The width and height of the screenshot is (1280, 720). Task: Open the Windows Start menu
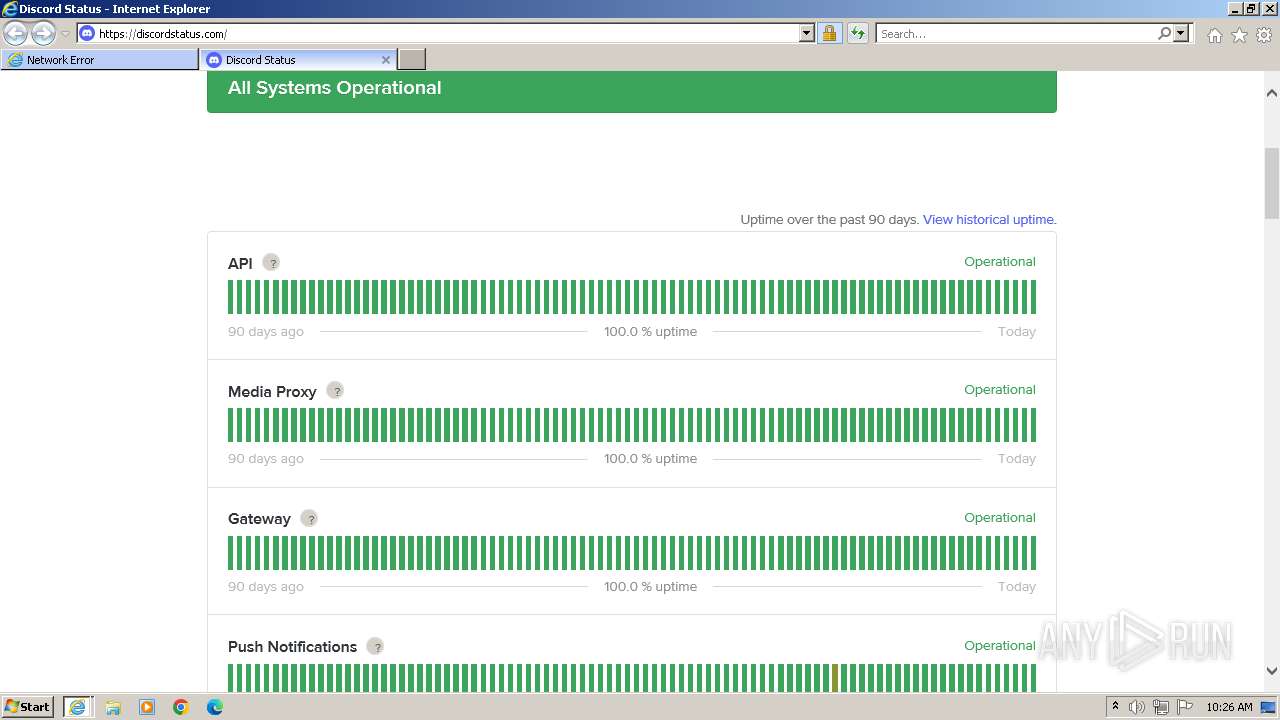click(x=28, y=707)
